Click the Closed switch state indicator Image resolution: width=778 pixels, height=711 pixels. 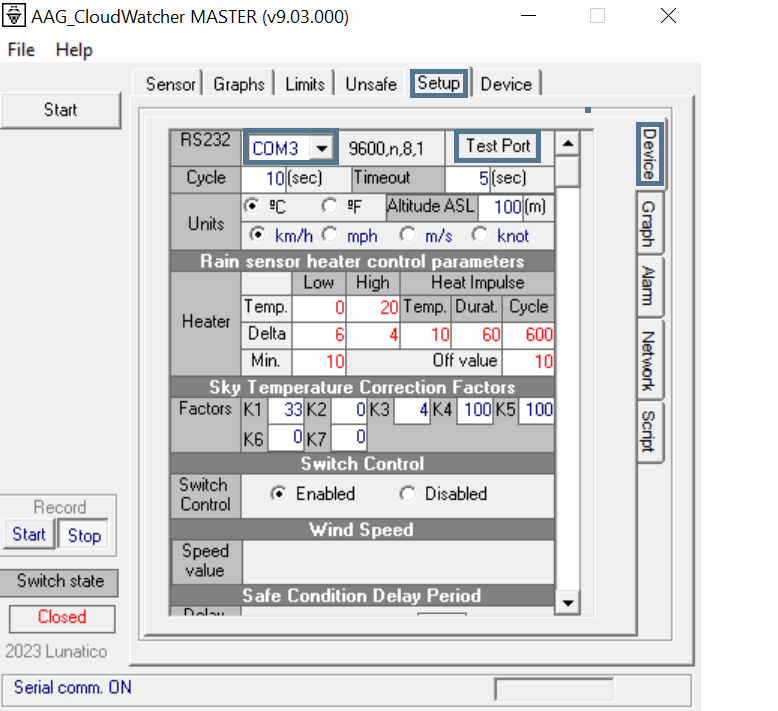[62, 618]
